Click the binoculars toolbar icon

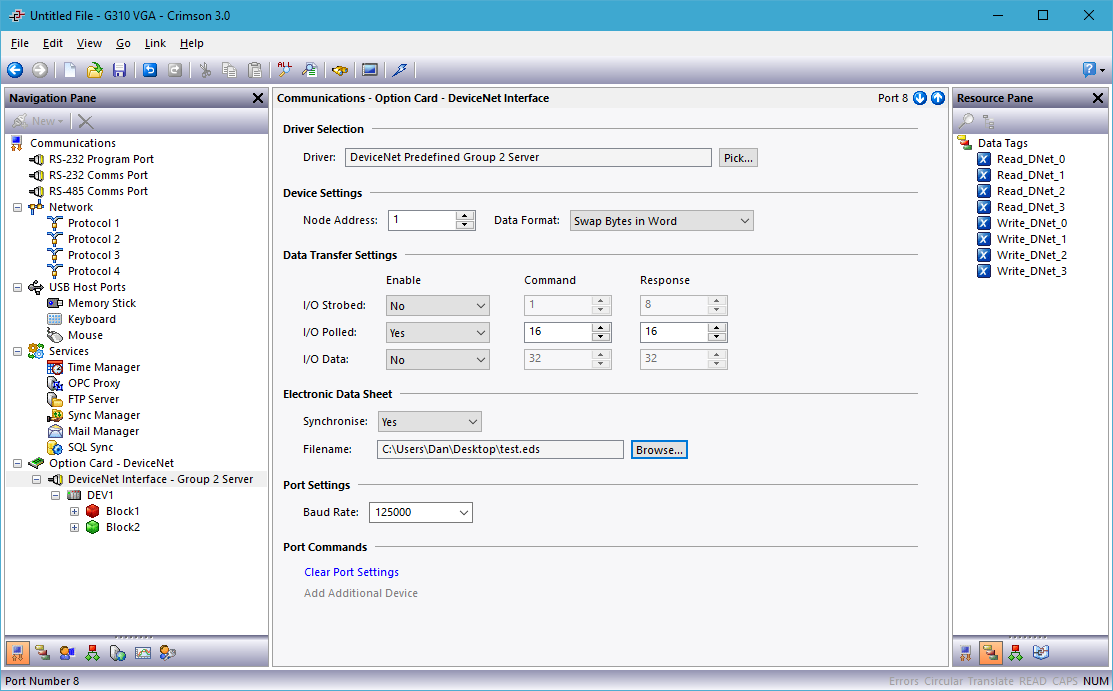coord(340,70)
